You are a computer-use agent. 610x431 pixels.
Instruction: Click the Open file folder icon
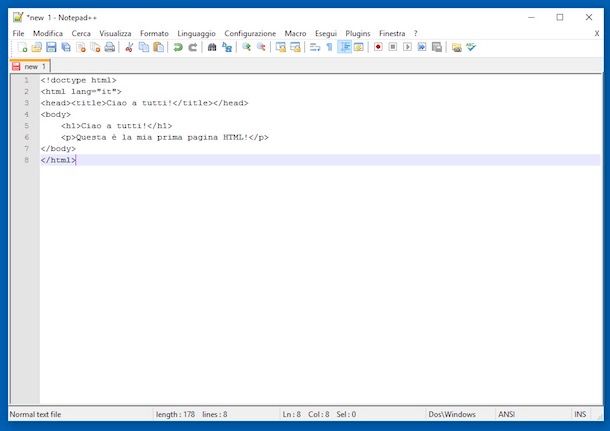37,47
